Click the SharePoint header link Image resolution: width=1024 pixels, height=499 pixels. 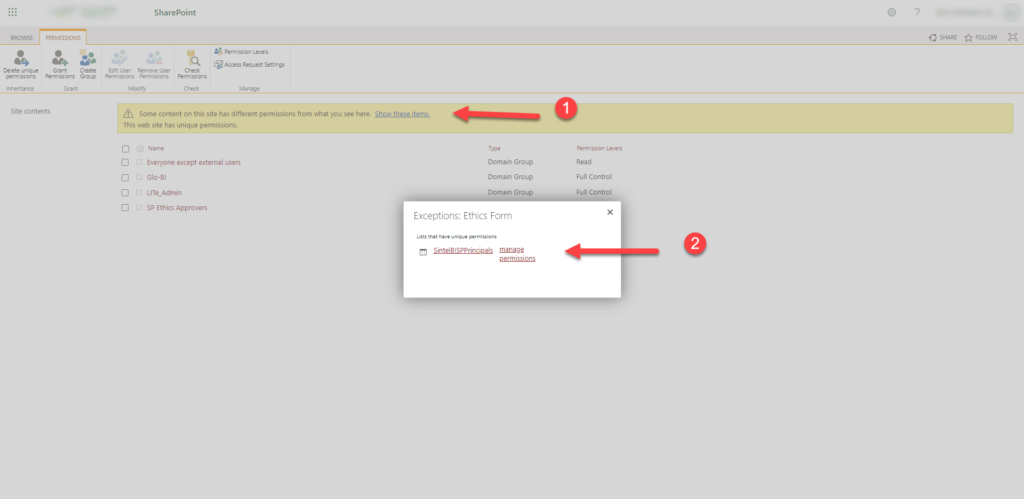pos(174,12)
